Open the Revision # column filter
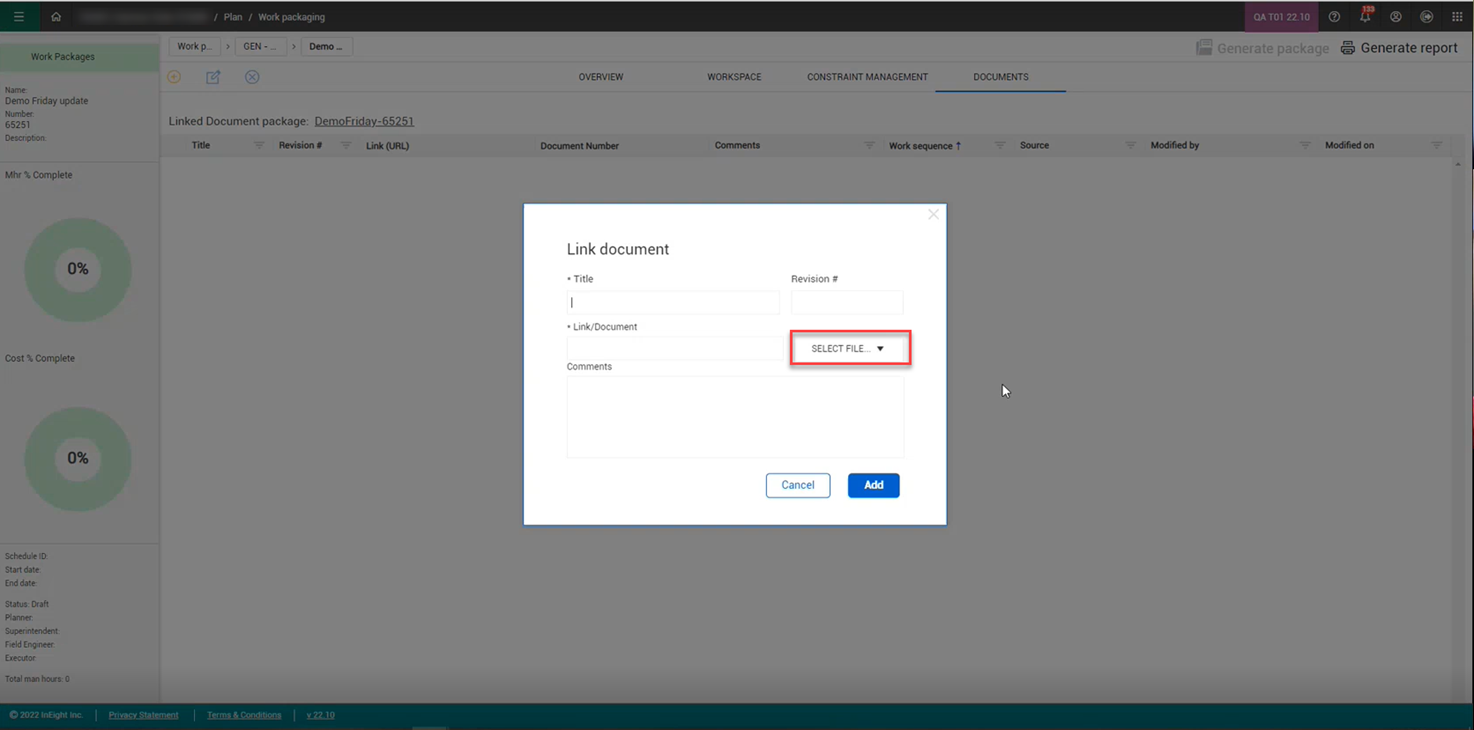 pyautogui.click(x=346, y=146)
